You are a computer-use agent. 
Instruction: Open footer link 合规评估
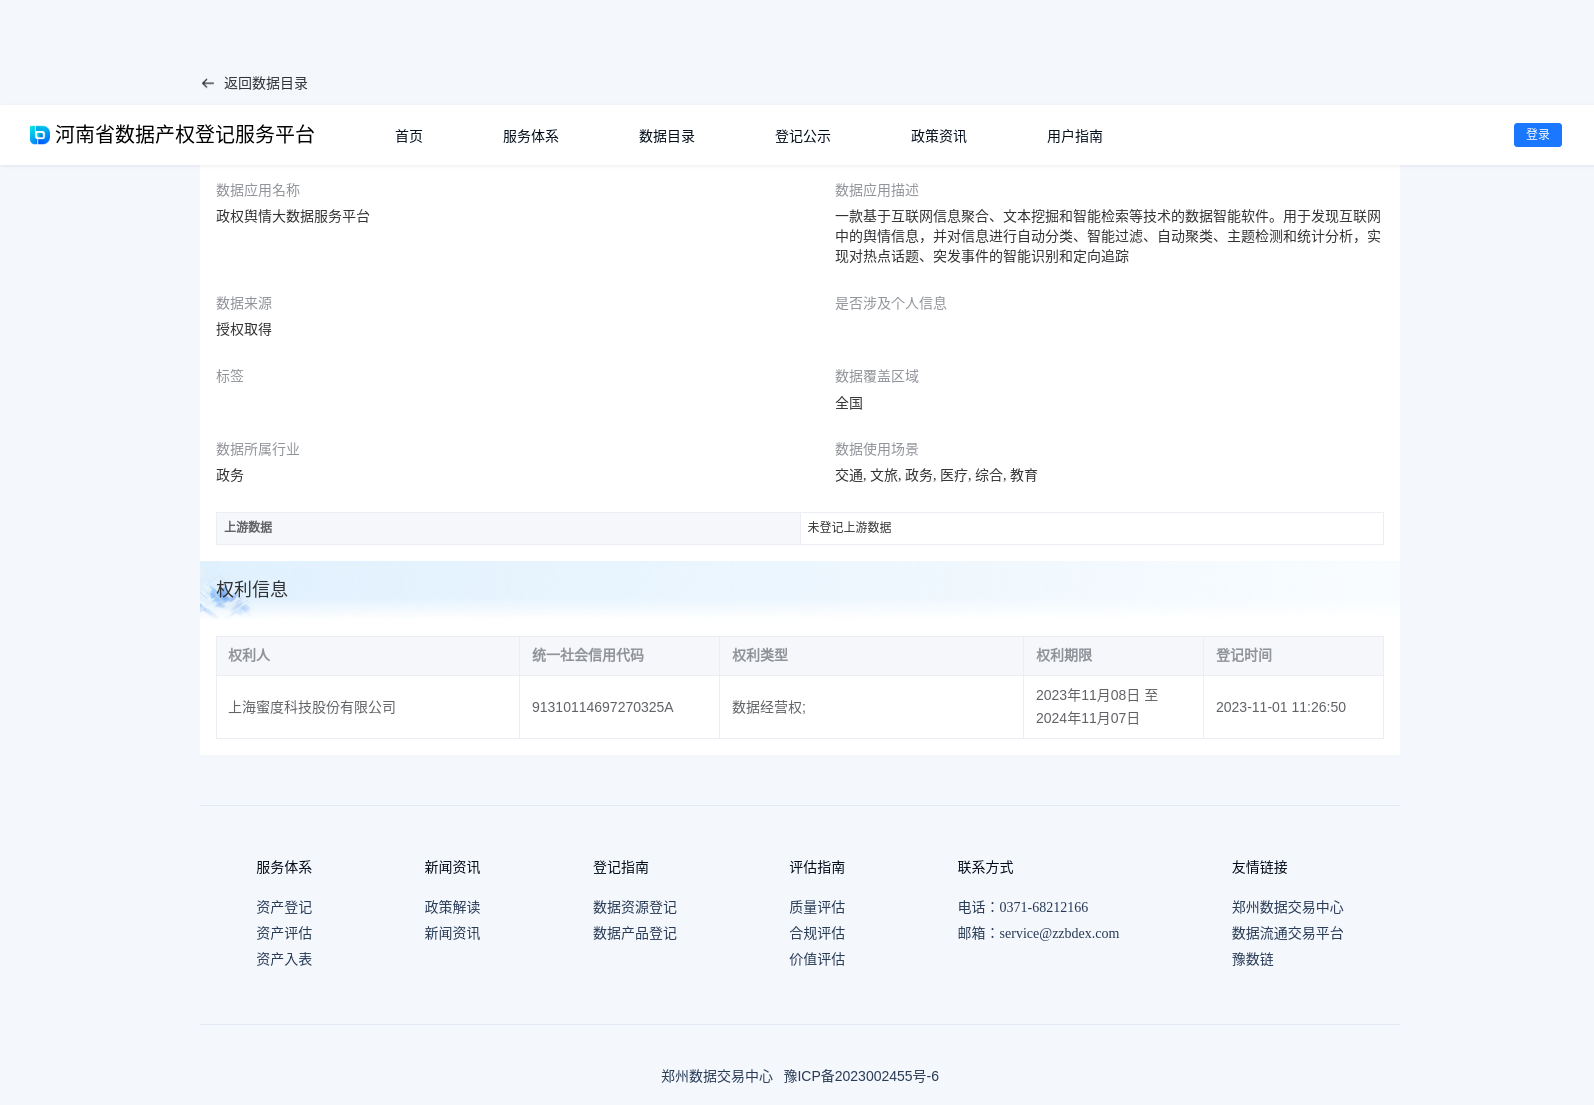pyautogui.click(x=817, y=933)
